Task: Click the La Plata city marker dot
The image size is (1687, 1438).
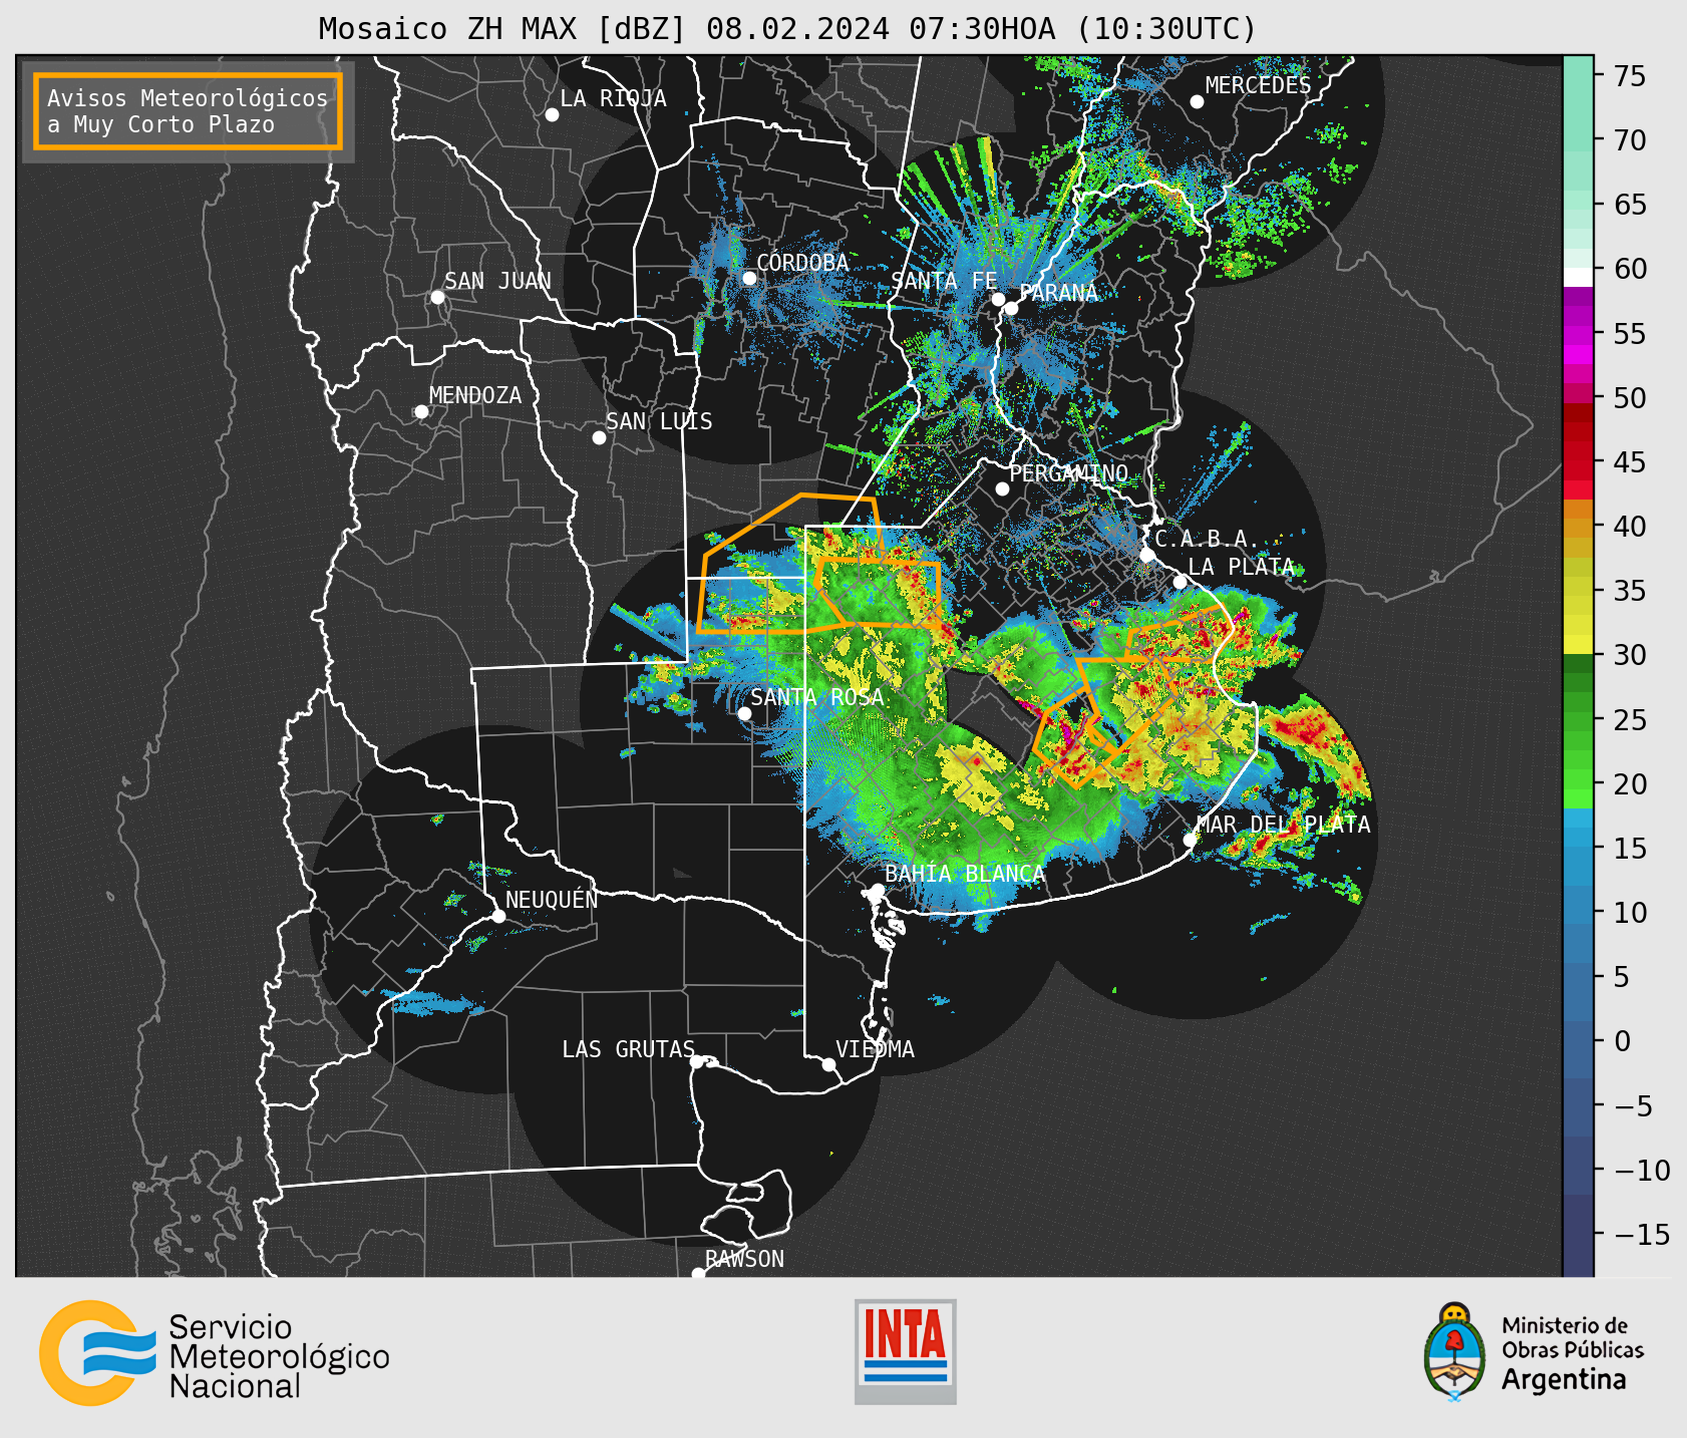Action: pyautogui.click(x=1180, y=582)
